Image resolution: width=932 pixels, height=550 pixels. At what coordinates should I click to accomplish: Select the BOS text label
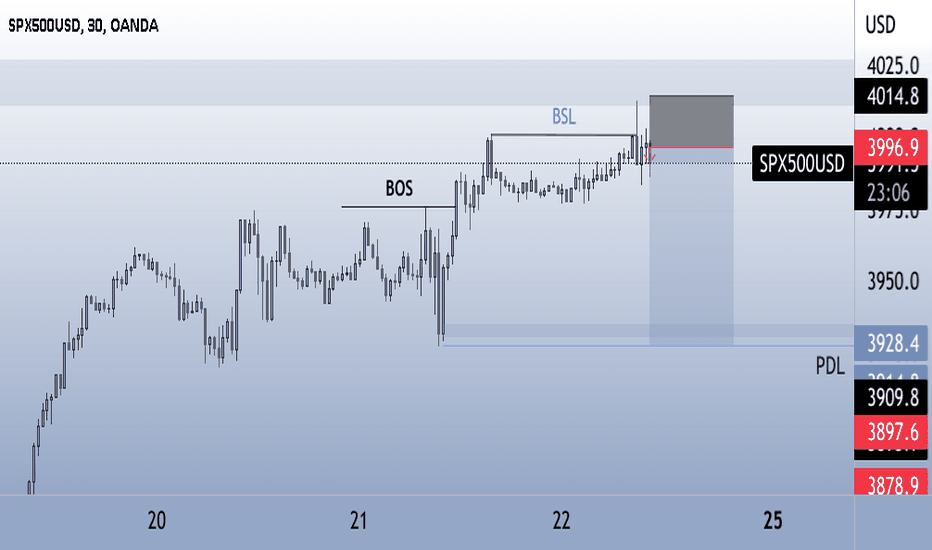399,188
